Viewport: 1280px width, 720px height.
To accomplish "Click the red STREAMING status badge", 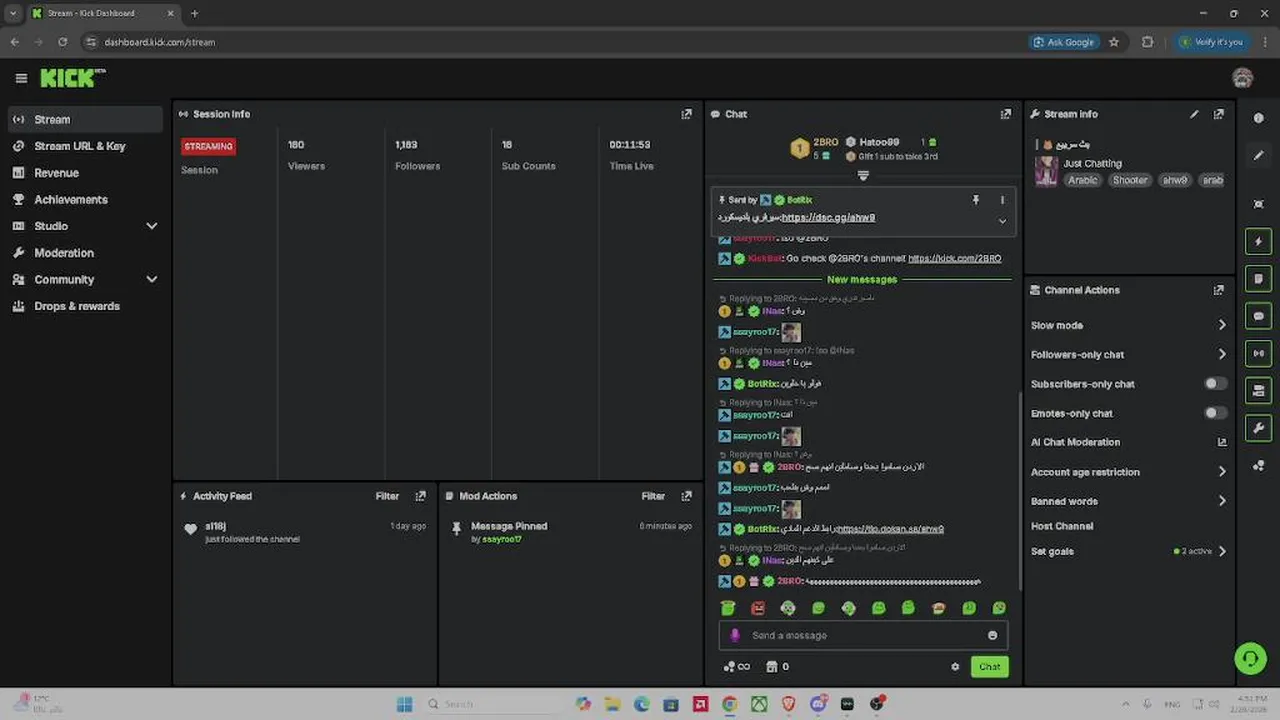I will pos(208,146).
